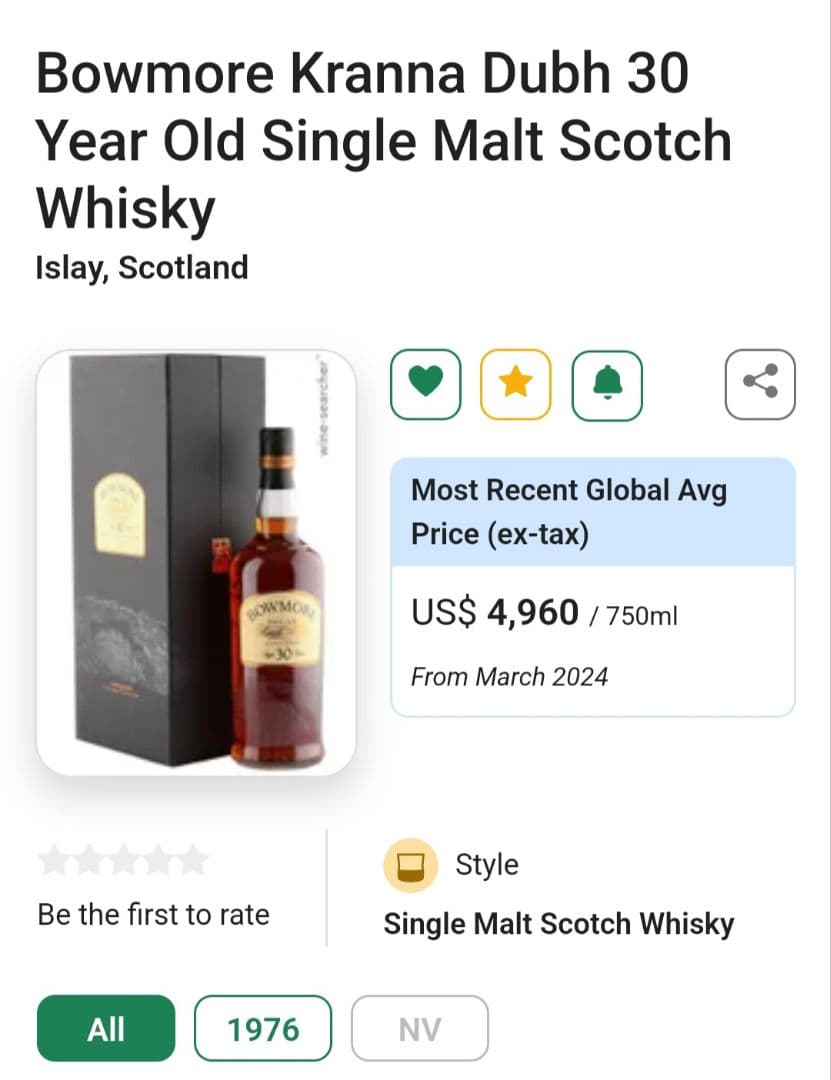
Task: Tap the Bowmore Kranna Dubh product title
Action: (384, 141)
